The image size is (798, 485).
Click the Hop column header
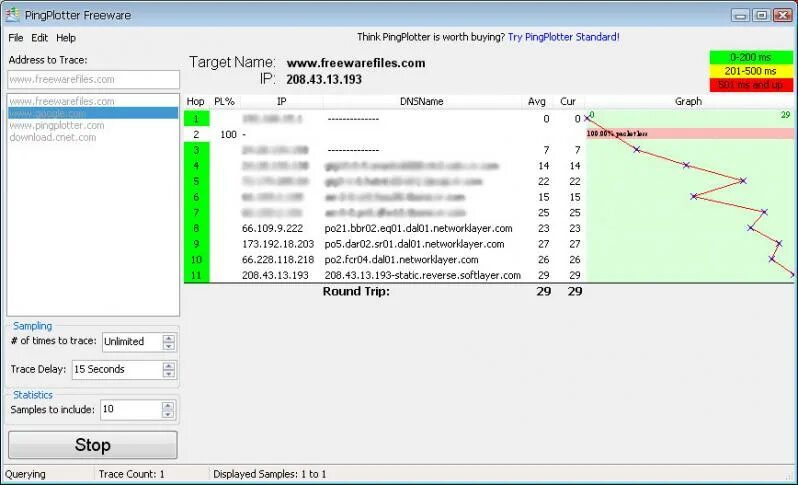pos(195,101)
